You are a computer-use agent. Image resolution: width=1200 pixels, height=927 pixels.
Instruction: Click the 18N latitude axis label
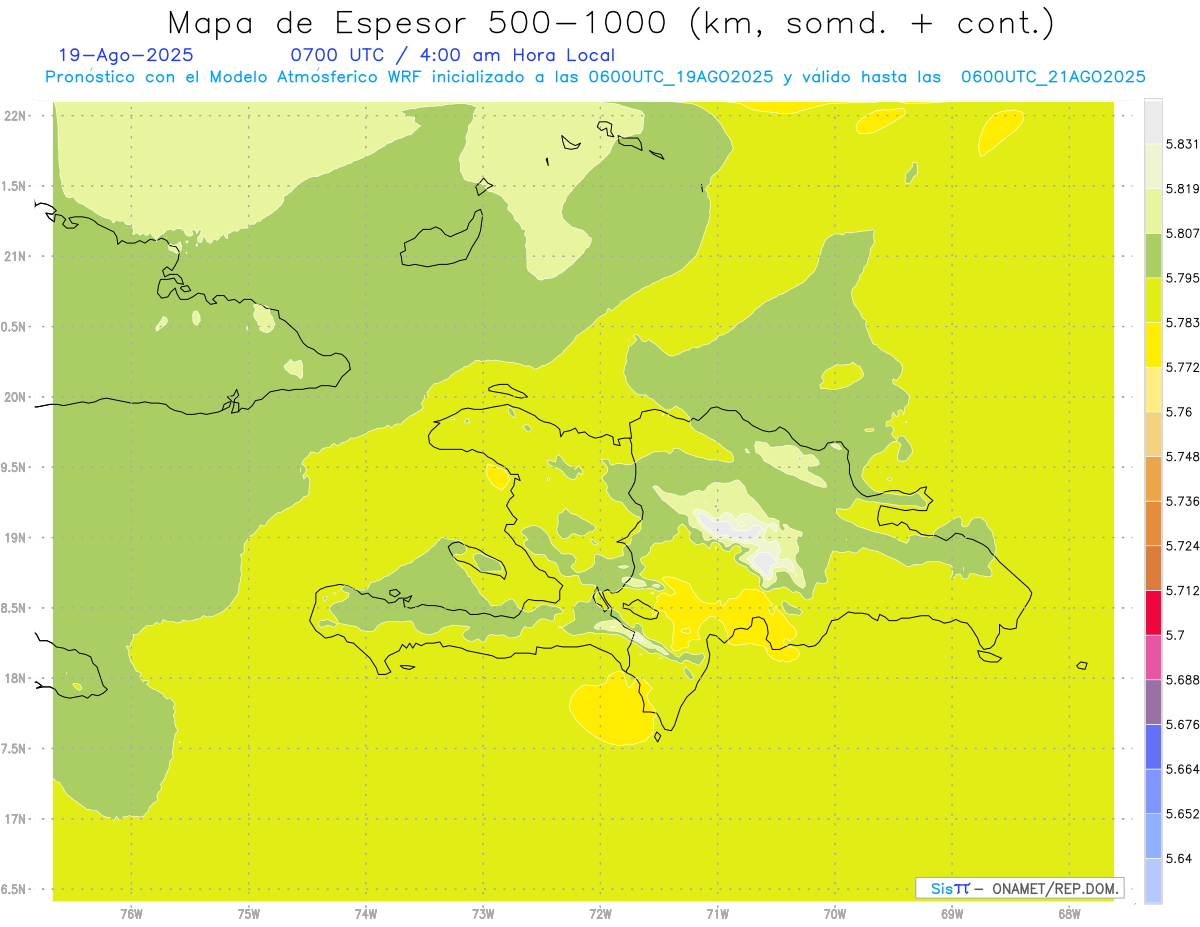pyautogui.click(x=17, y=679)
